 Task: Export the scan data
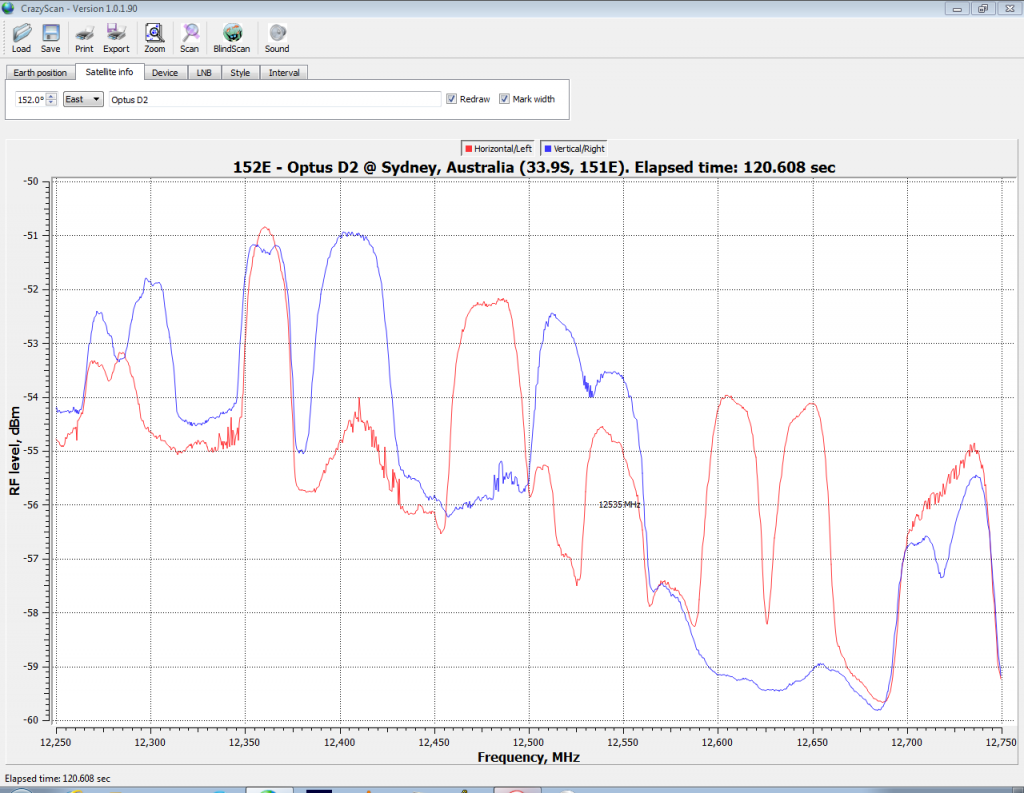click(116, 38)
